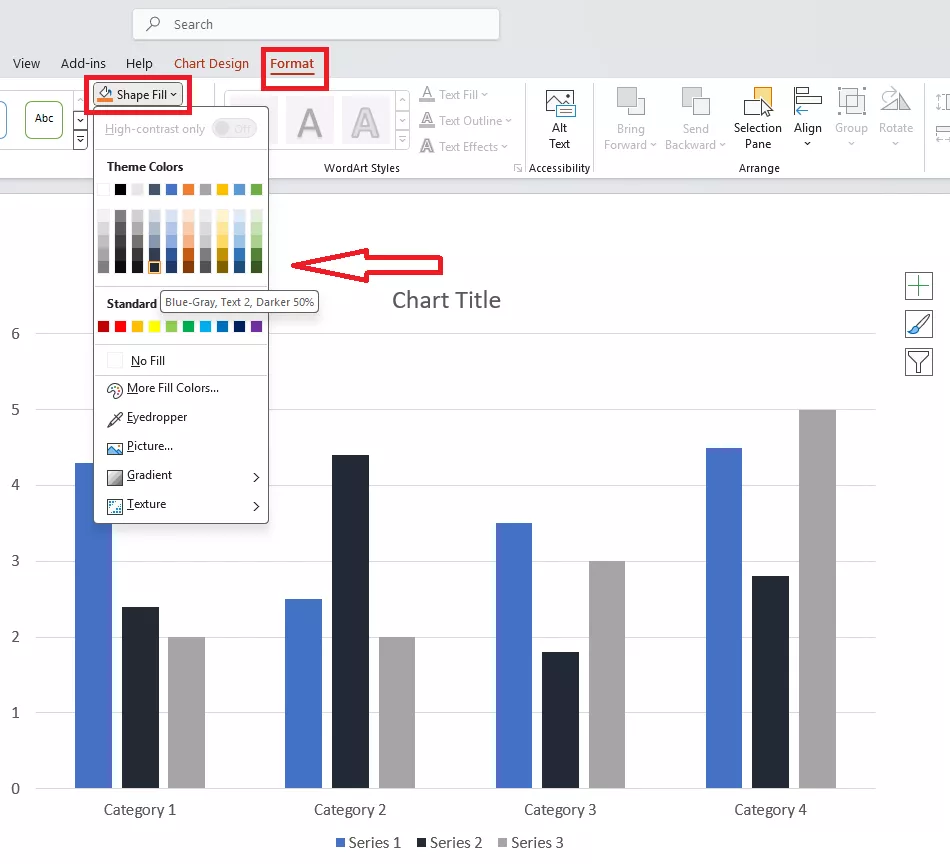Select the standard yellow color swatch
This screenshot has height=864, width=950.
click(154, 327)
